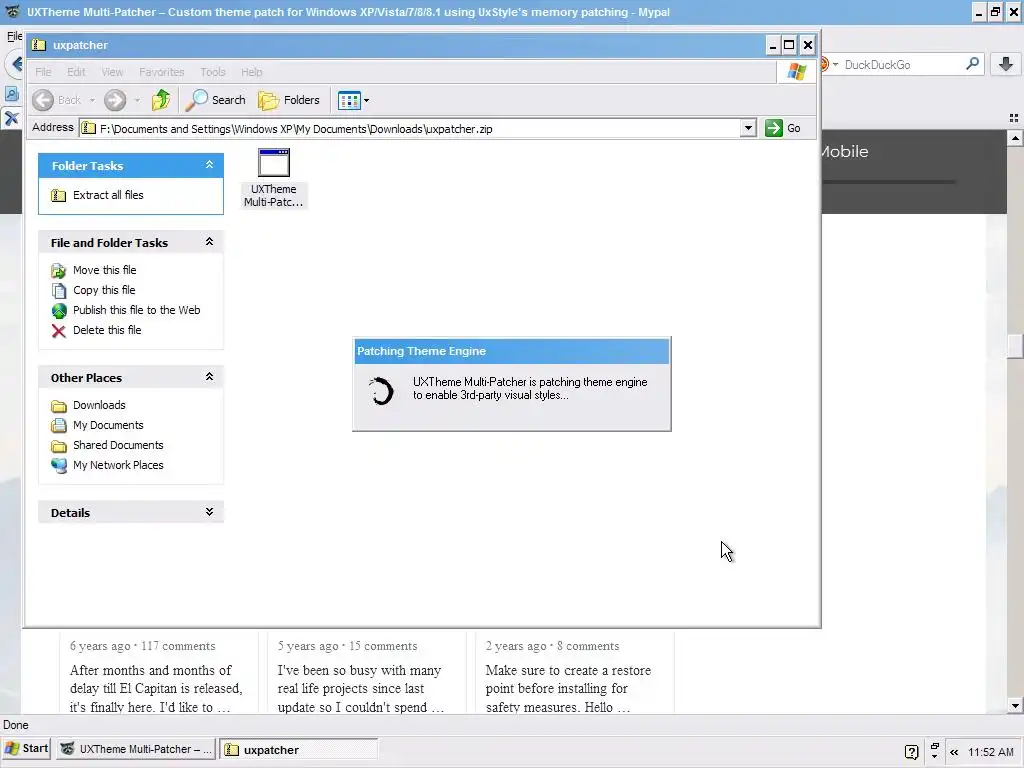Click the Start button
The height and width of the screenshot is (768, 1024).
point(27,748)
